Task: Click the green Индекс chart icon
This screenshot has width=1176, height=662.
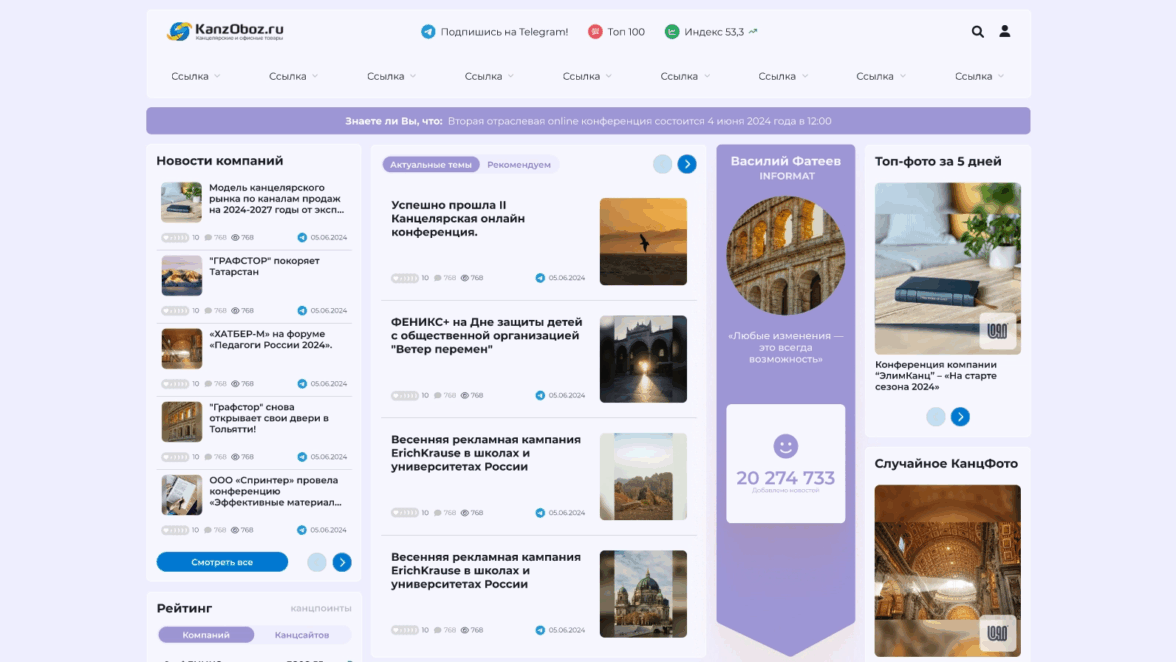Action: 672,32
